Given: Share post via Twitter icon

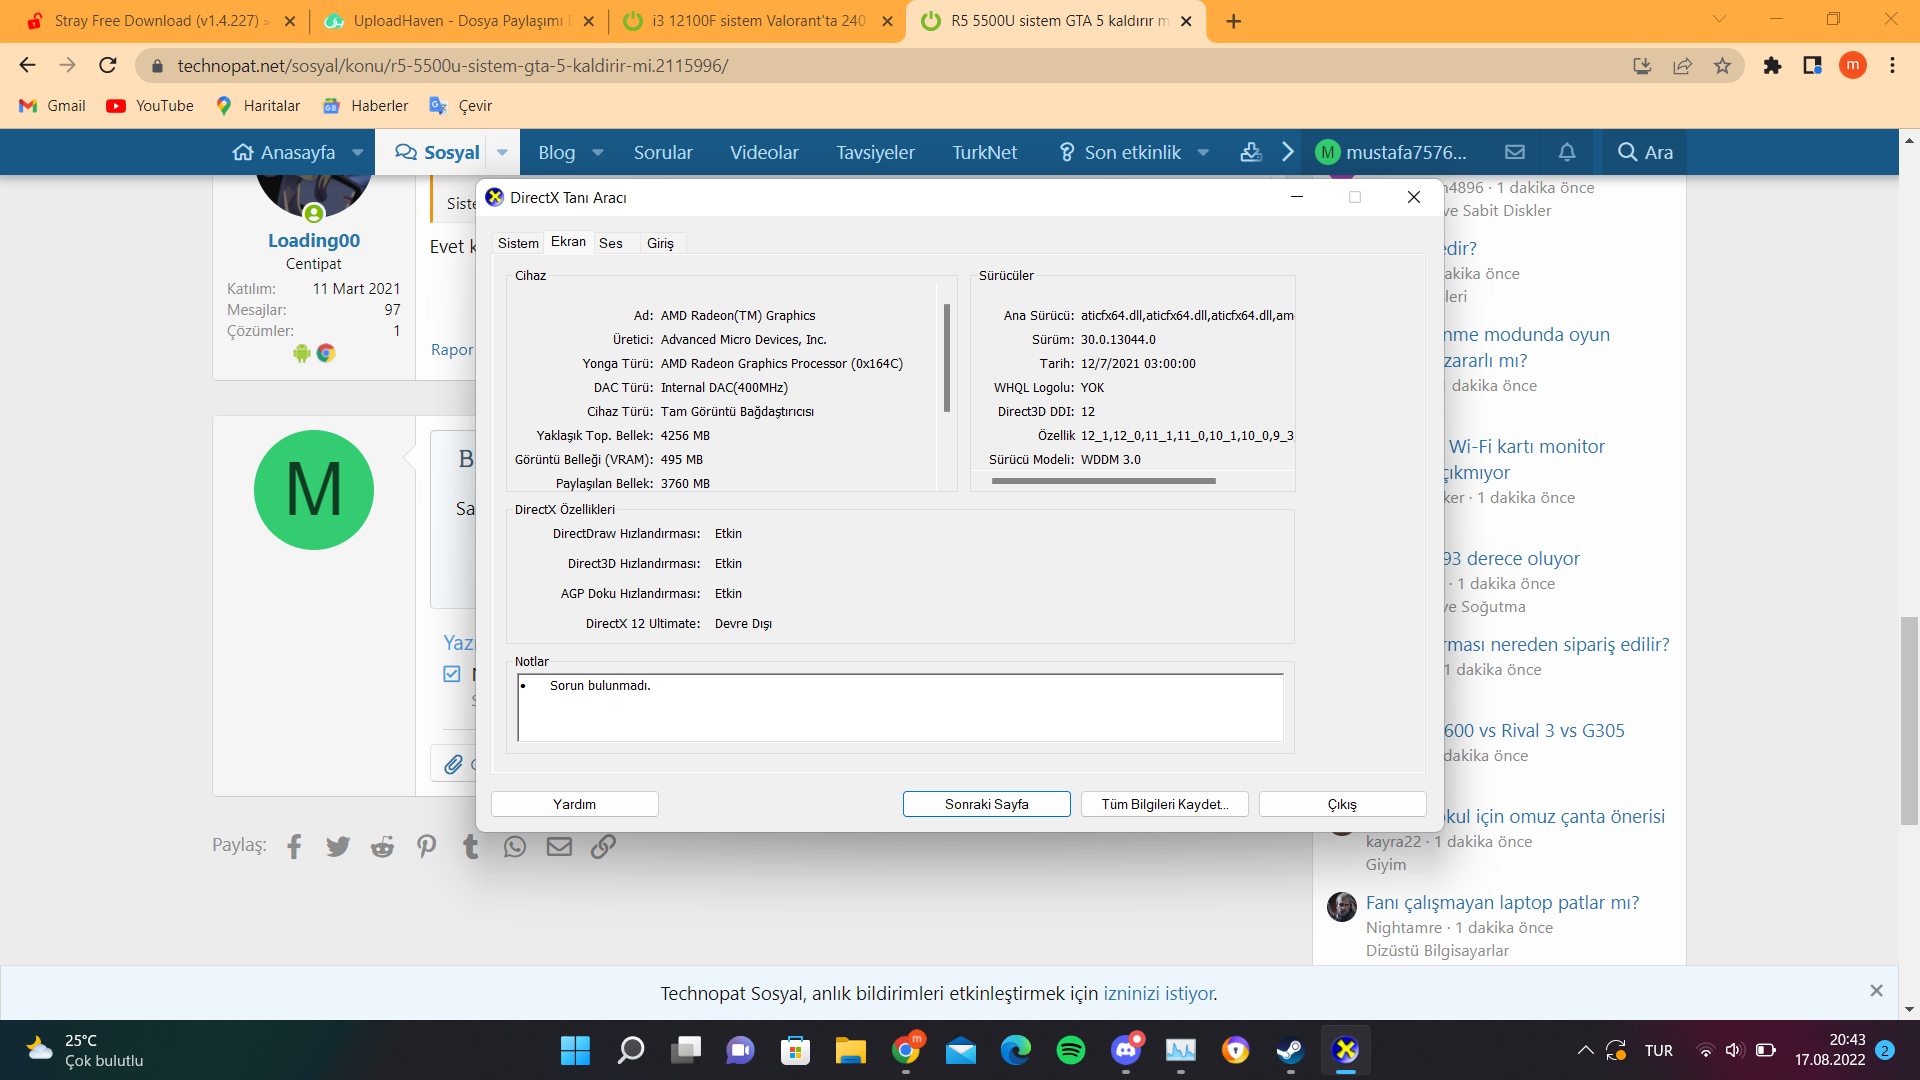Looking at the screenshot, I should point(338,847).
